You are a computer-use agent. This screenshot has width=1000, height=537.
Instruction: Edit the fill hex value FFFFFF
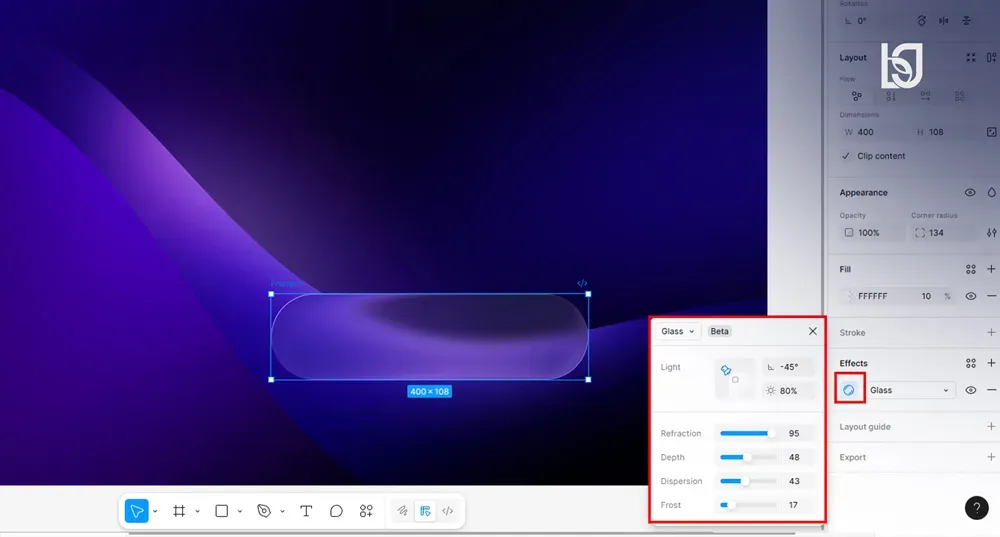coord(872,296)
